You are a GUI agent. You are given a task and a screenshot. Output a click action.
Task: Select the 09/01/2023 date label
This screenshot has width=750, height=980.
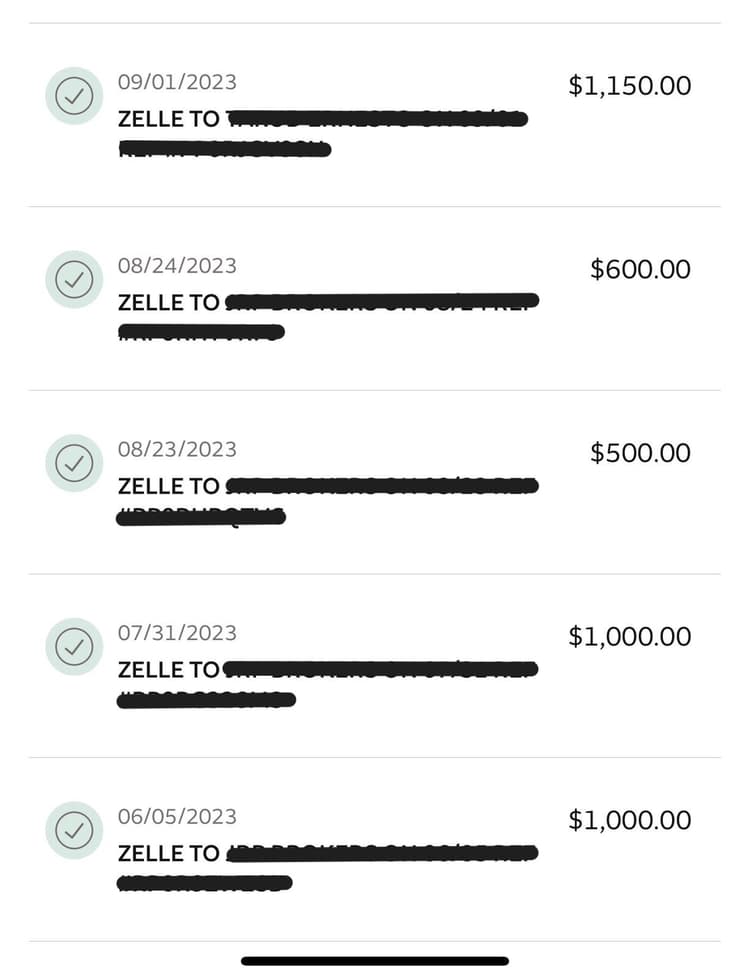[177, 83]
